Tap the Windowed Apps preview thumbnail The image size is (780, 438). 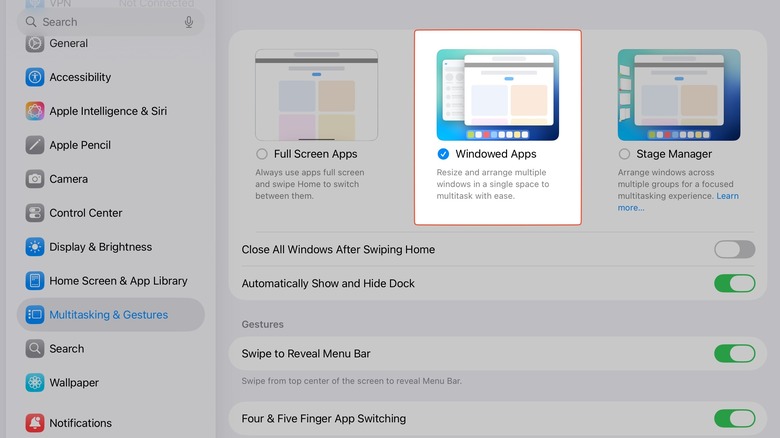[497, 95]
